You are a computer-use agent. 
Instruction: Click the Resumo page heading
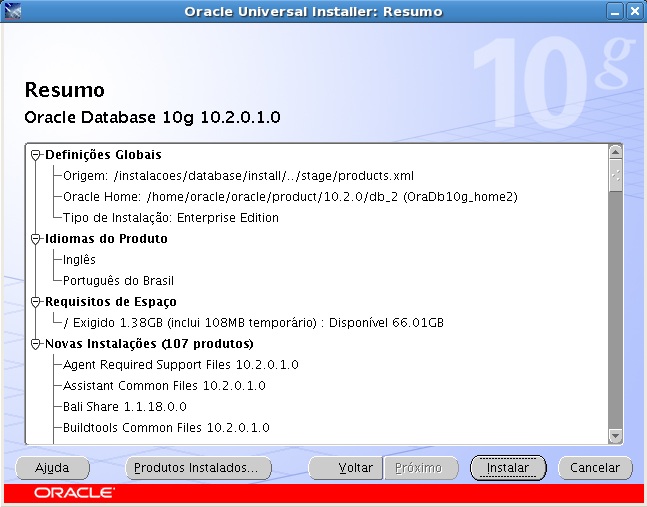[65, 90]
